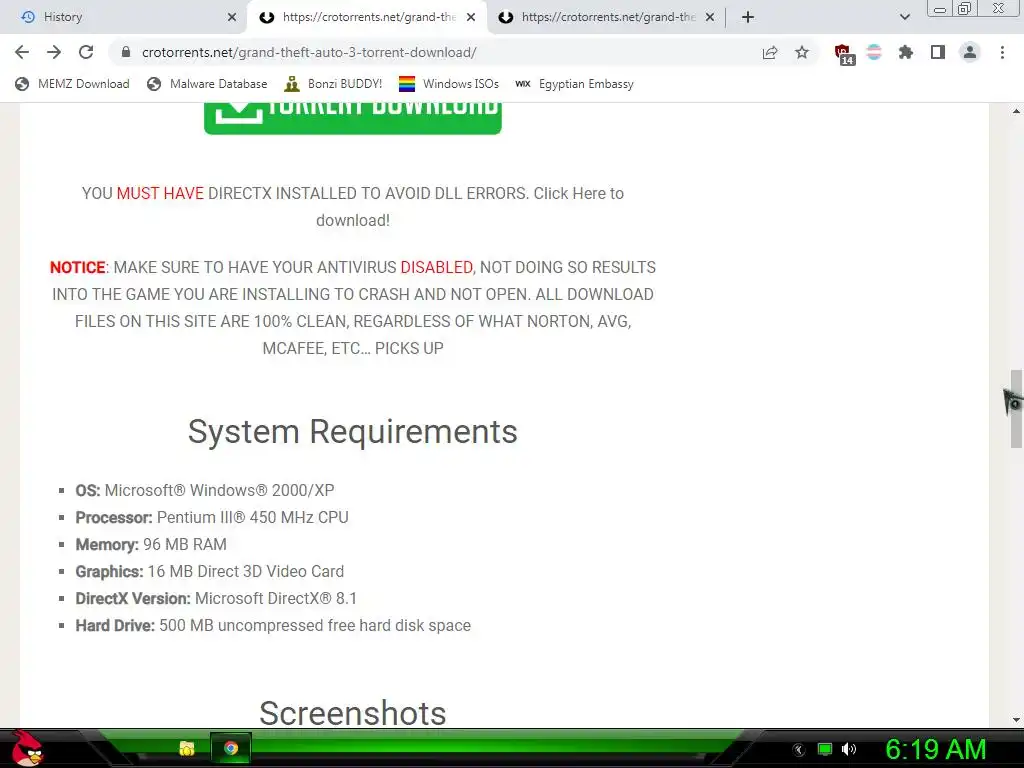Click the OS: Microsoft Windows 2000/XP line

pyautogui.click(x=205, y=490)
